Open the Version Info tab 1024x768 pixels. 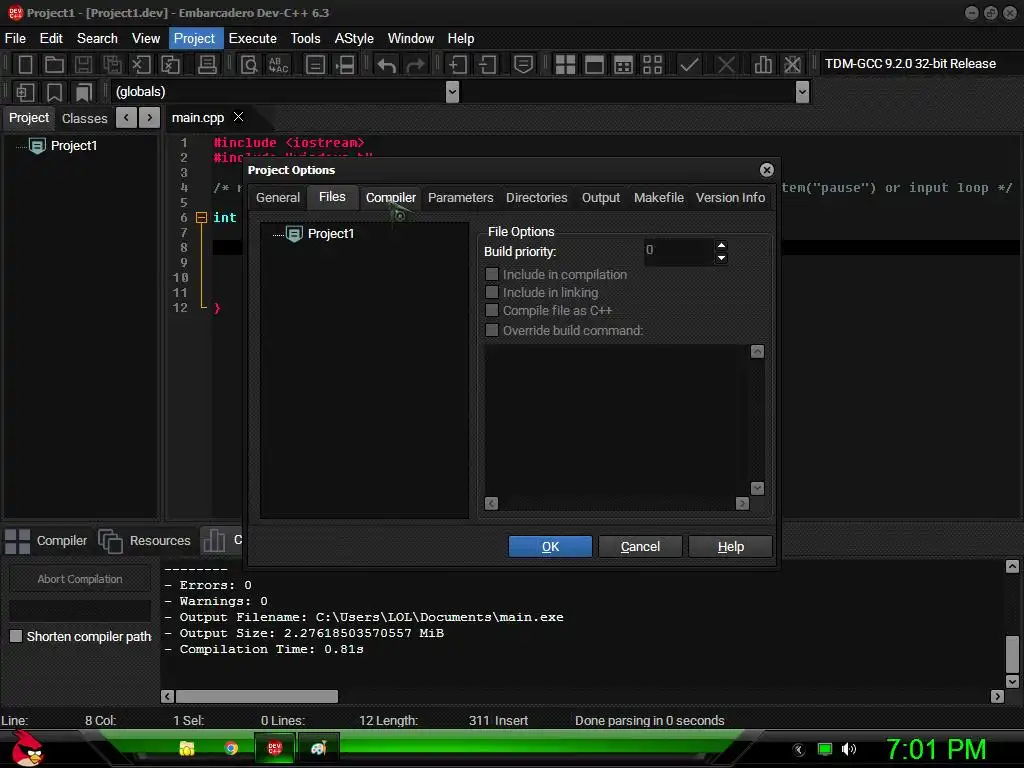pyautogui.click(x=730, y=197)
